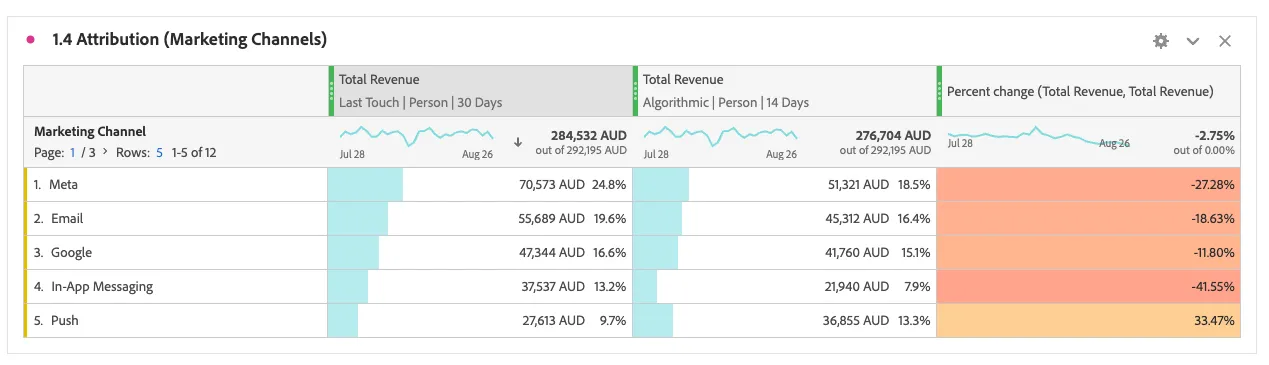The height and width of the screenshot is (365, 1269).
Task: Select Algorithmic Total Revenue column header
Action: pos(784,91)
